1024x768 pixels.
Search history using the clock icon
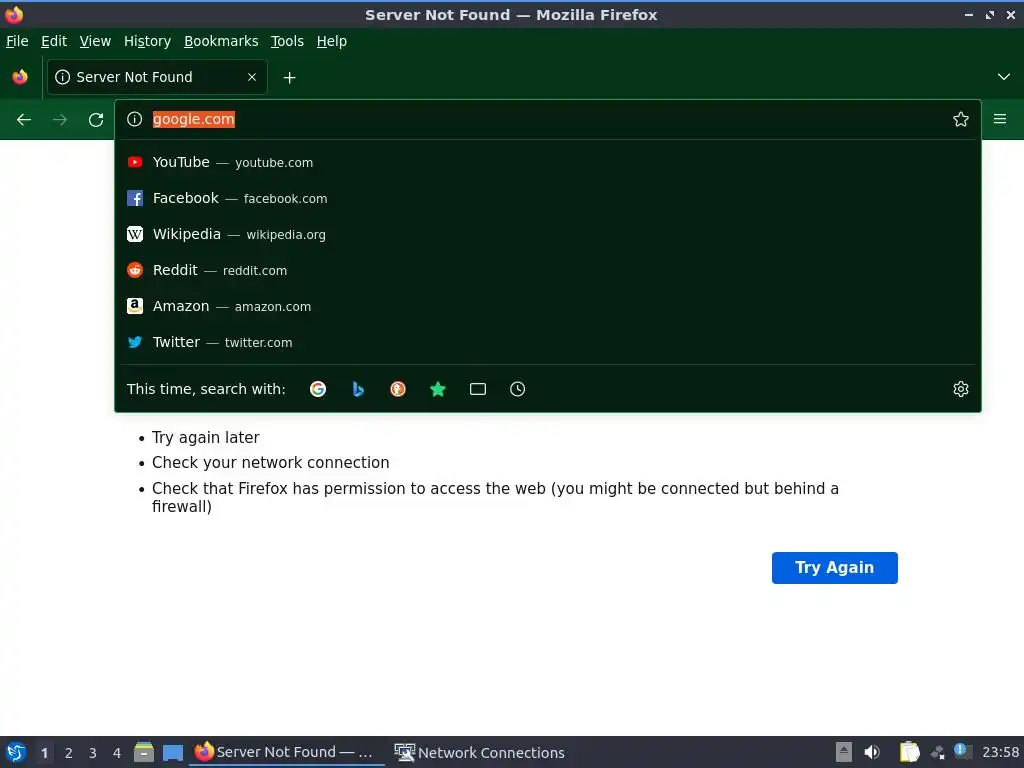(517, 389)
